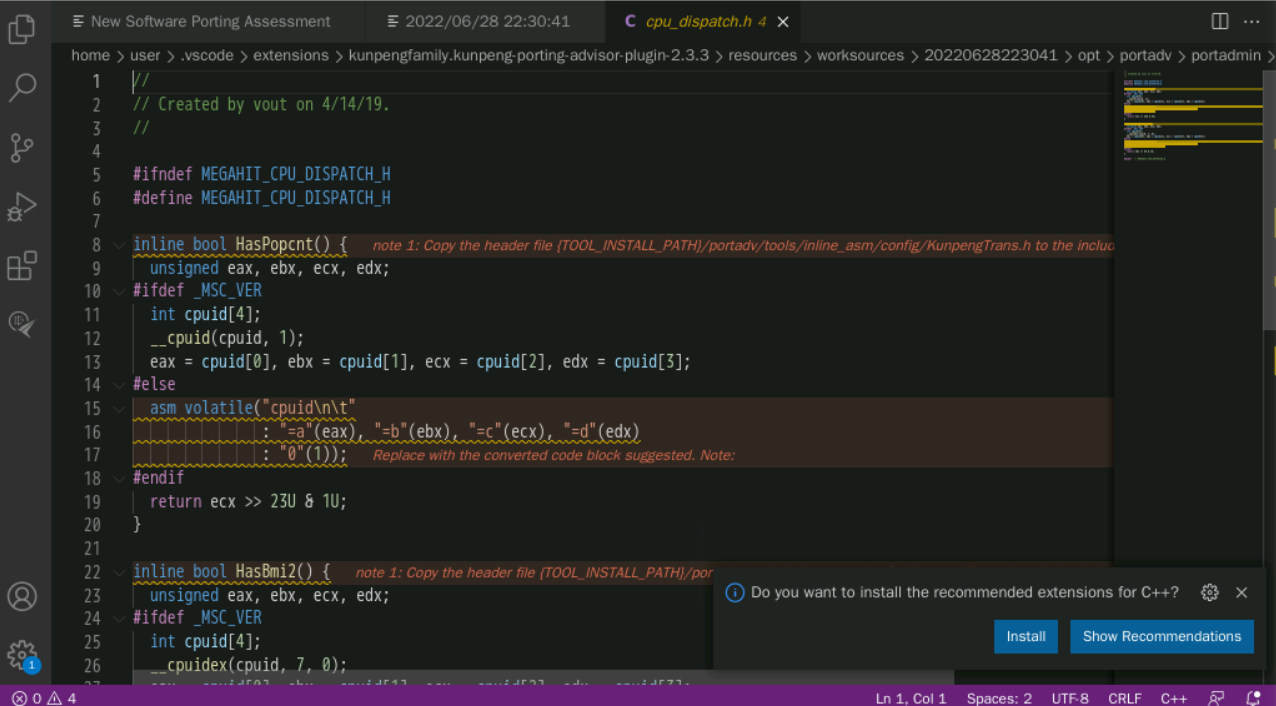Viewport: 1276px width, 706px height.
Task: Click line number 19 in the gutter
Action: tap(92, 502)
